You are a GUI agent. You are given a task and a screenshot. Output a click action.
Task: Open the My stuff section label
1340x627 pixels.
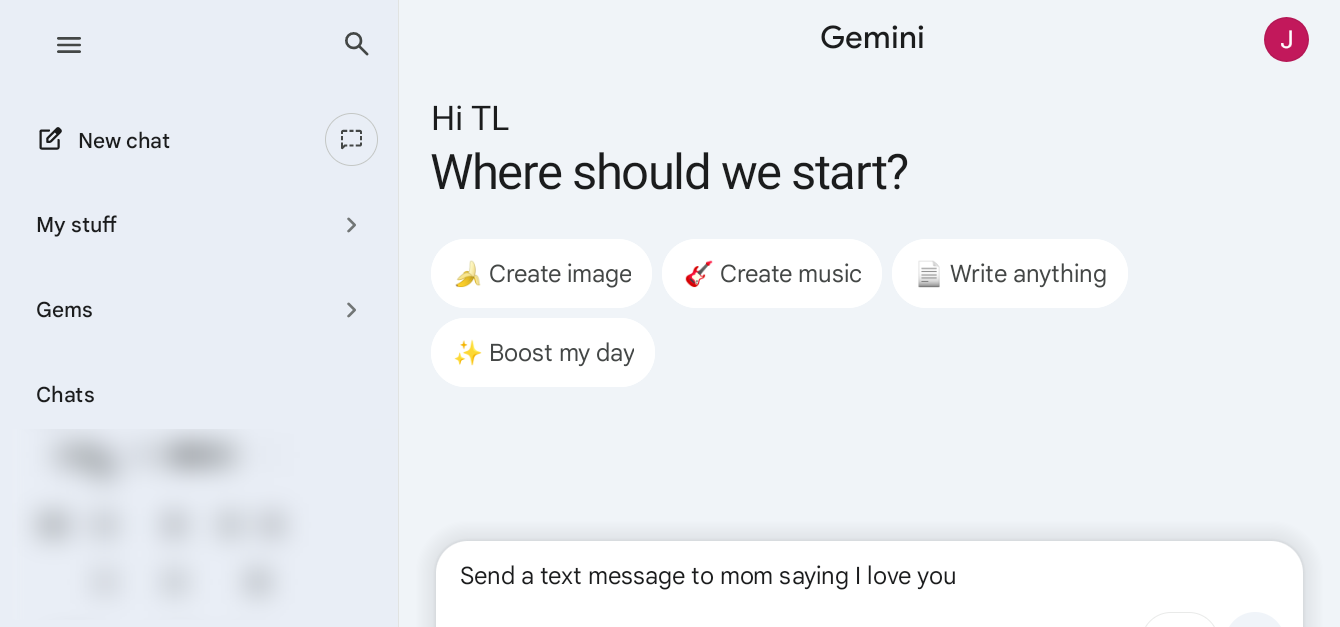tap(76, 225)
